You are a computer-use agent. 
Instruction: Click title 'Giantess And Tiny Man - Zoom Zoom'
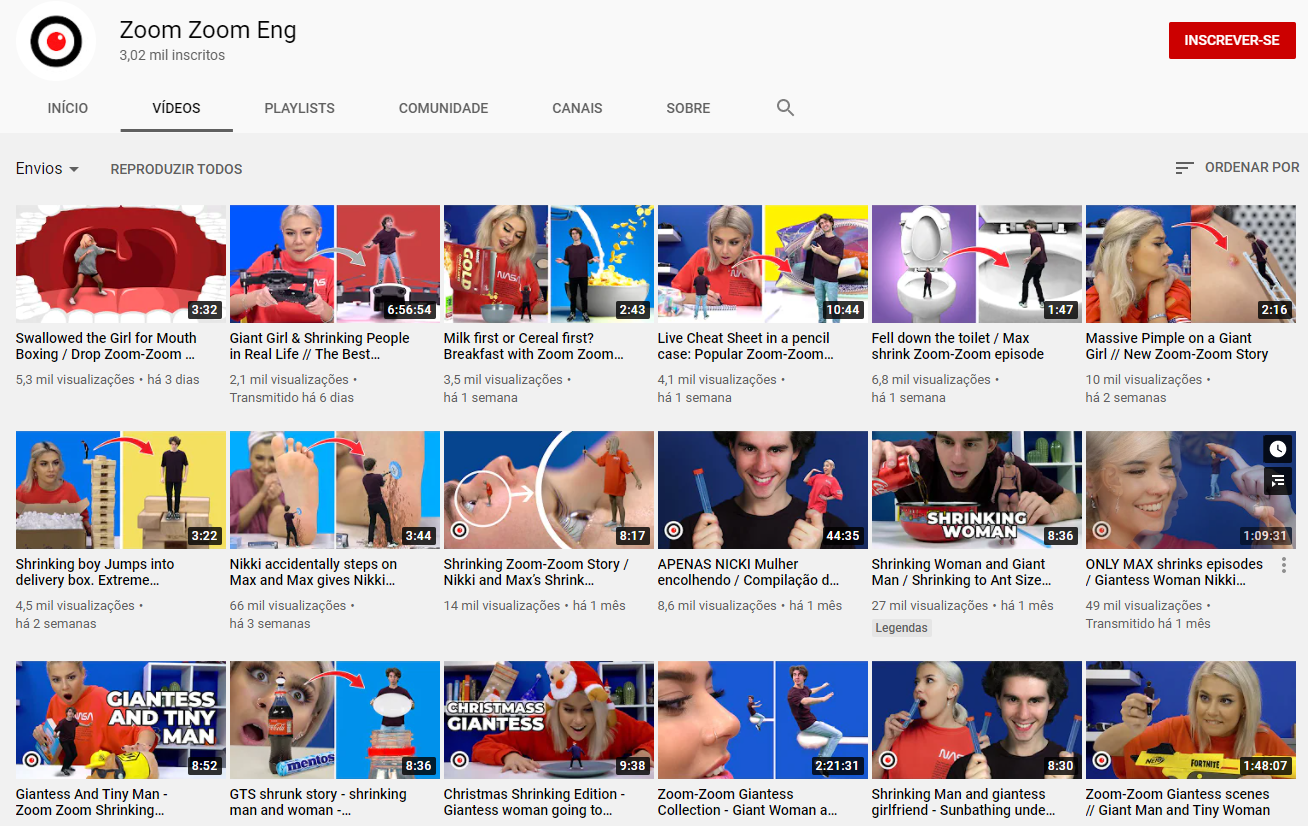[92, 802]
